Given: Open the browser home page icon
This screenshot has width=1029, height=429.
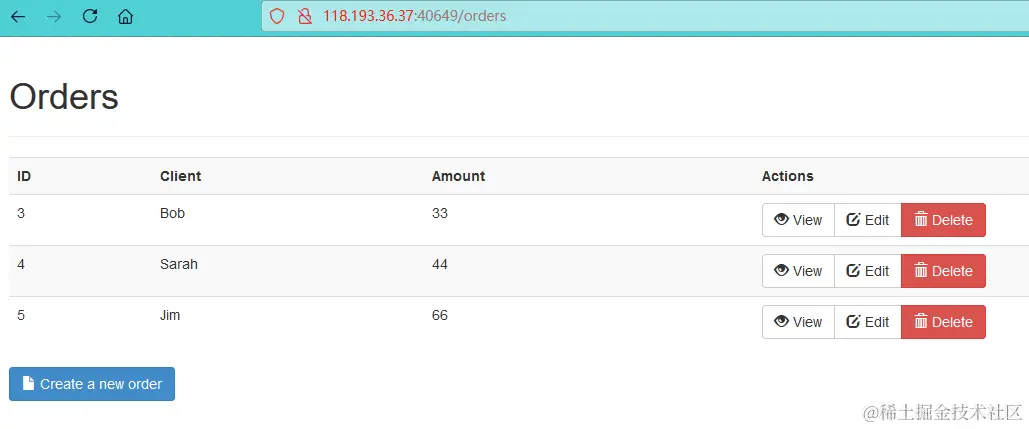Looking at the screenshot, I should (125, 16).
